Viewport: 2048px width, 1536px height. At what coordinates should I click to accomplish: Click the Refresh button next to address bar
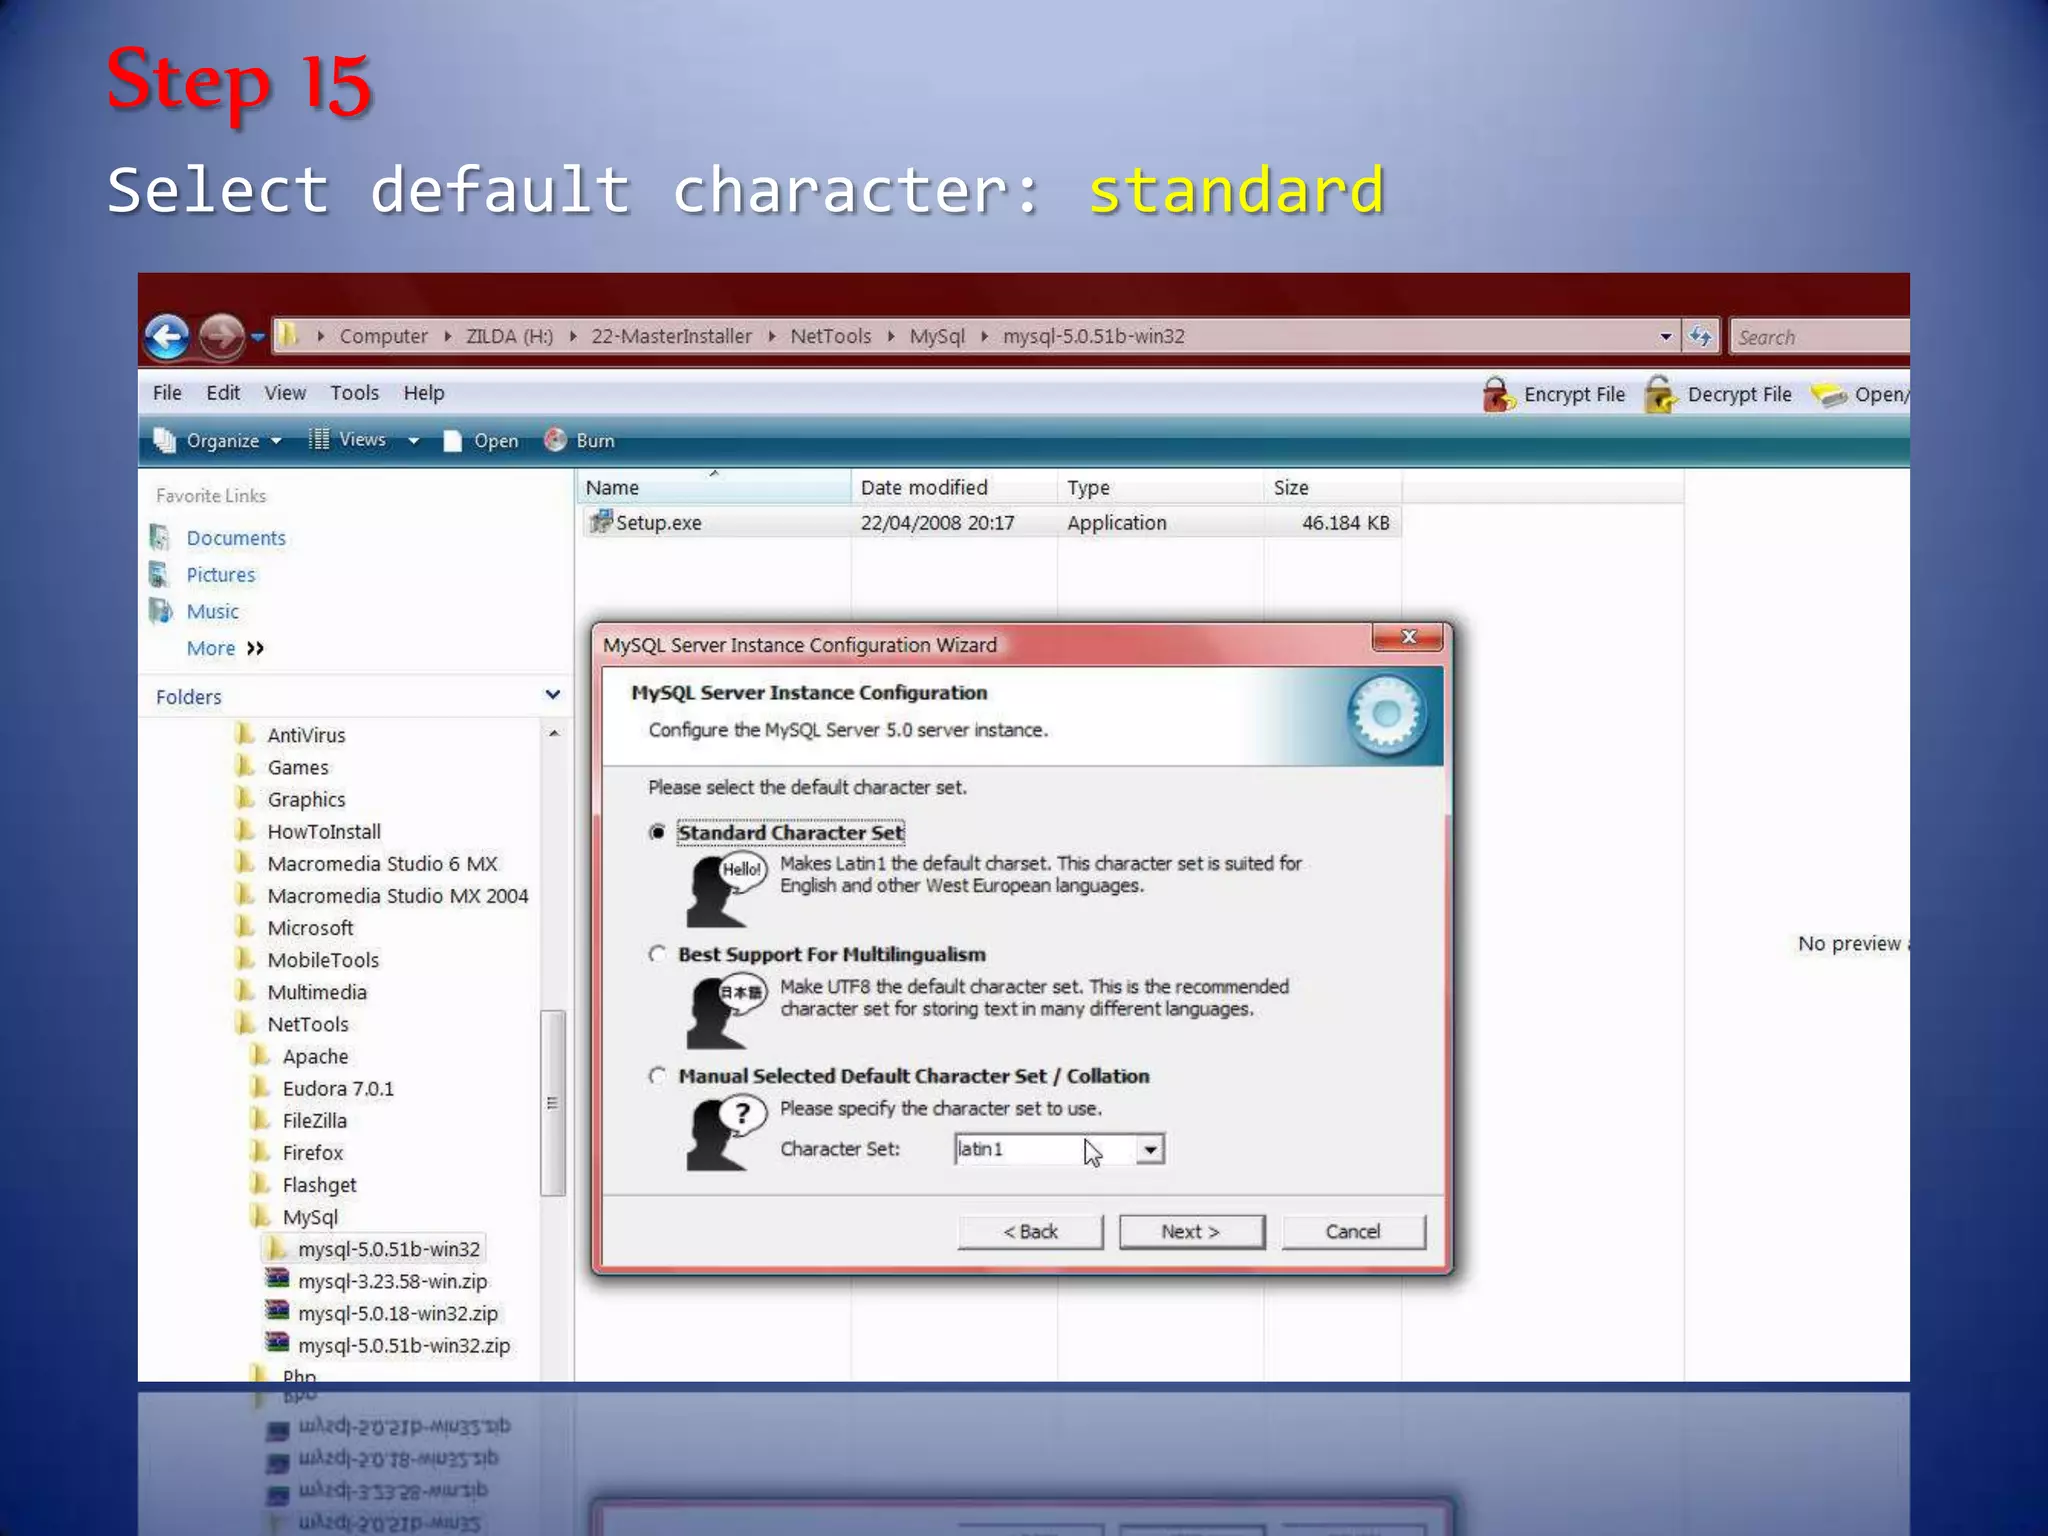(x=1700, y=336)
